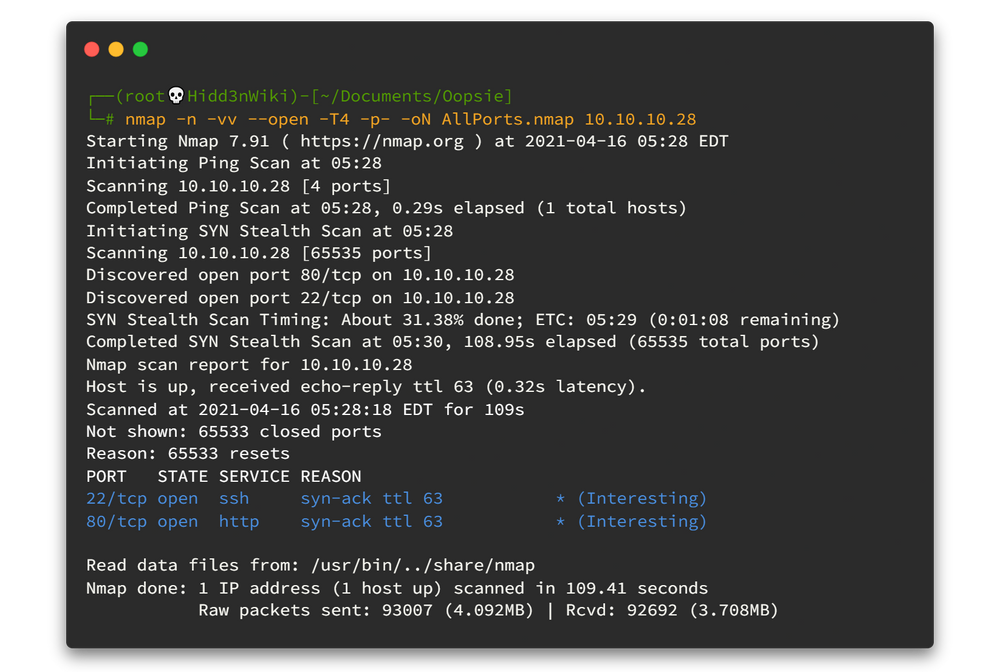
Task: Click the Interesting label on the http row
Action: (641, 521)
